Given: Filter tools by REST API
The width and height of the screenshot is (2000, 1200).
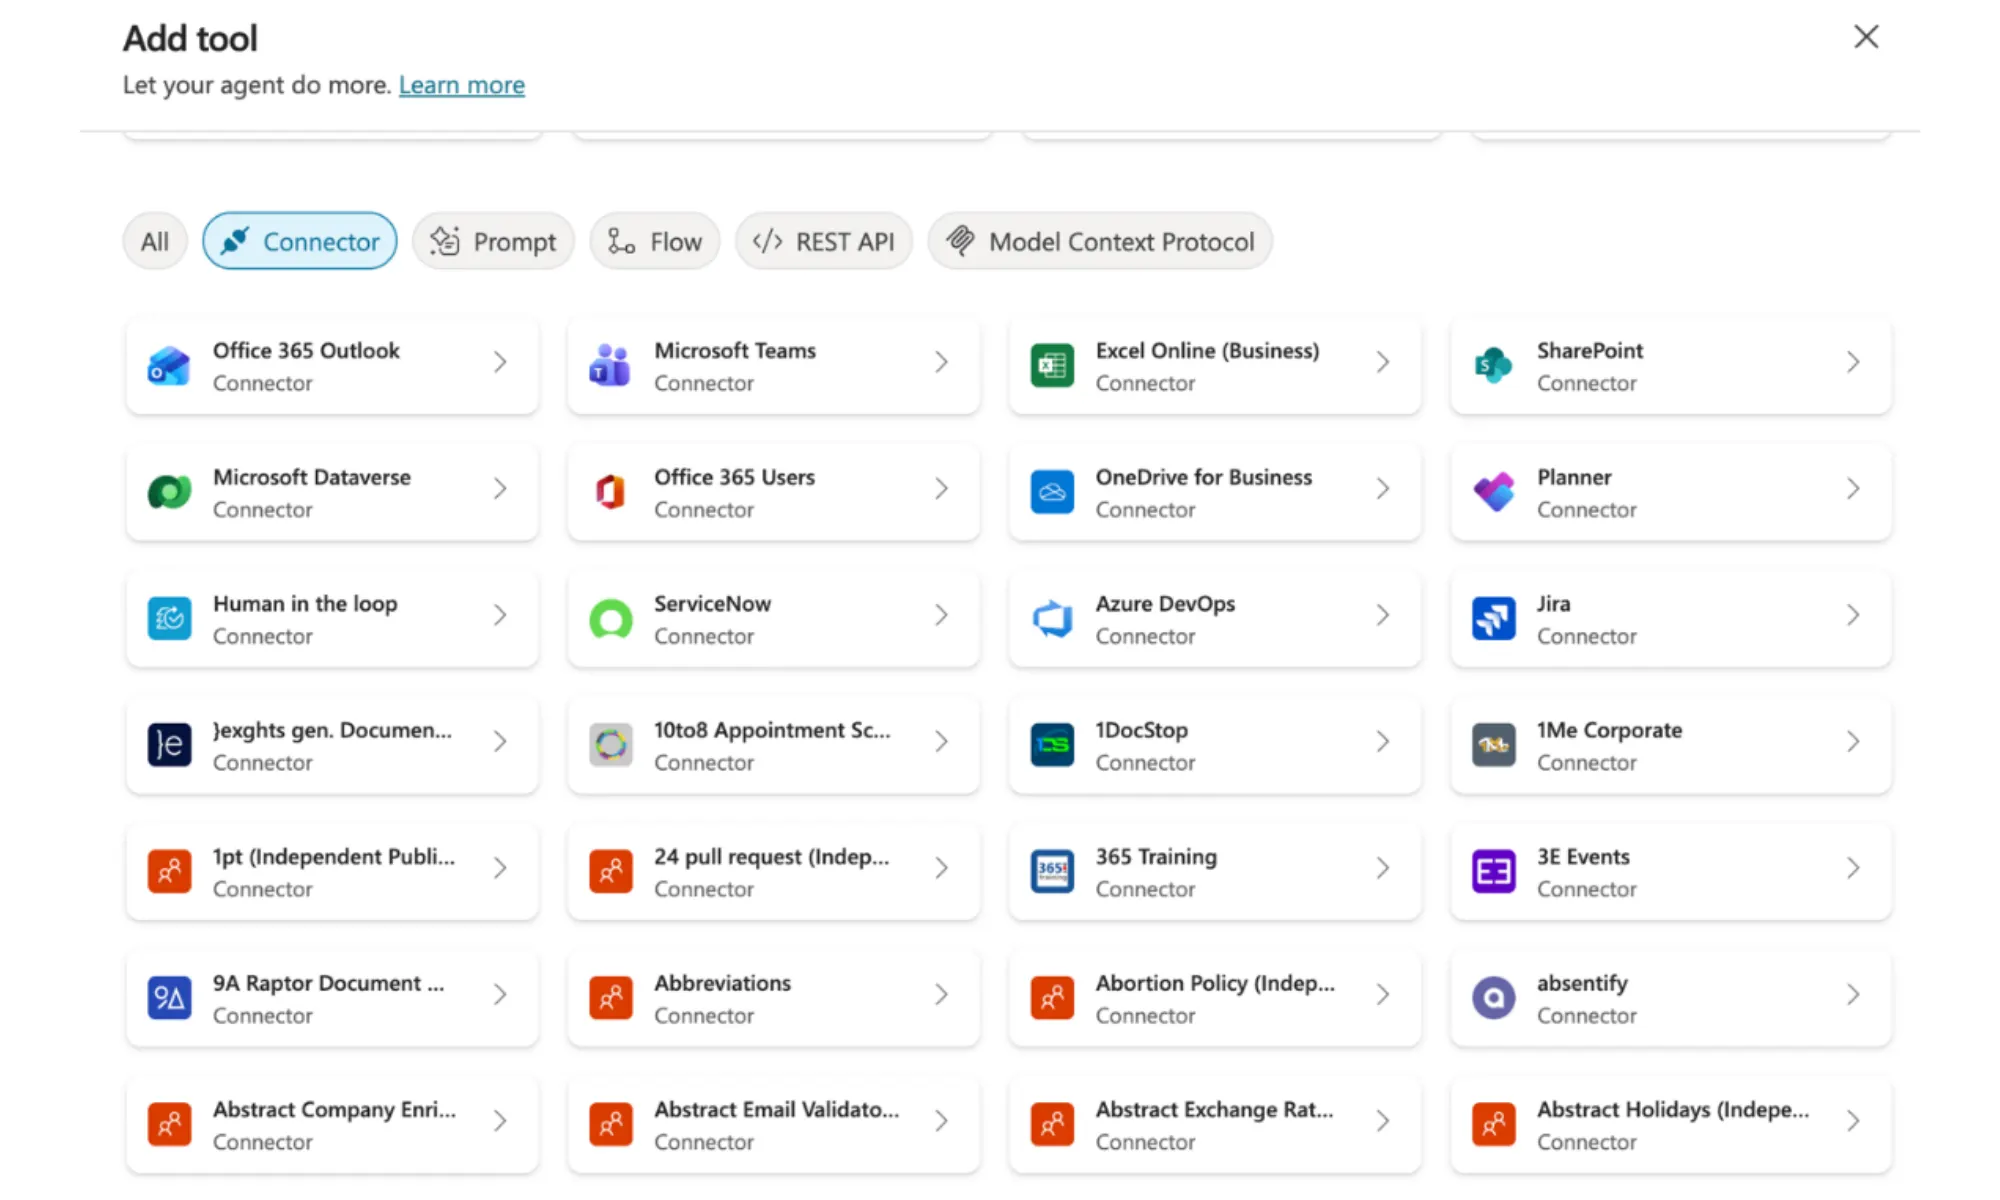Looking at the screenshot, I should click(824, 241).
